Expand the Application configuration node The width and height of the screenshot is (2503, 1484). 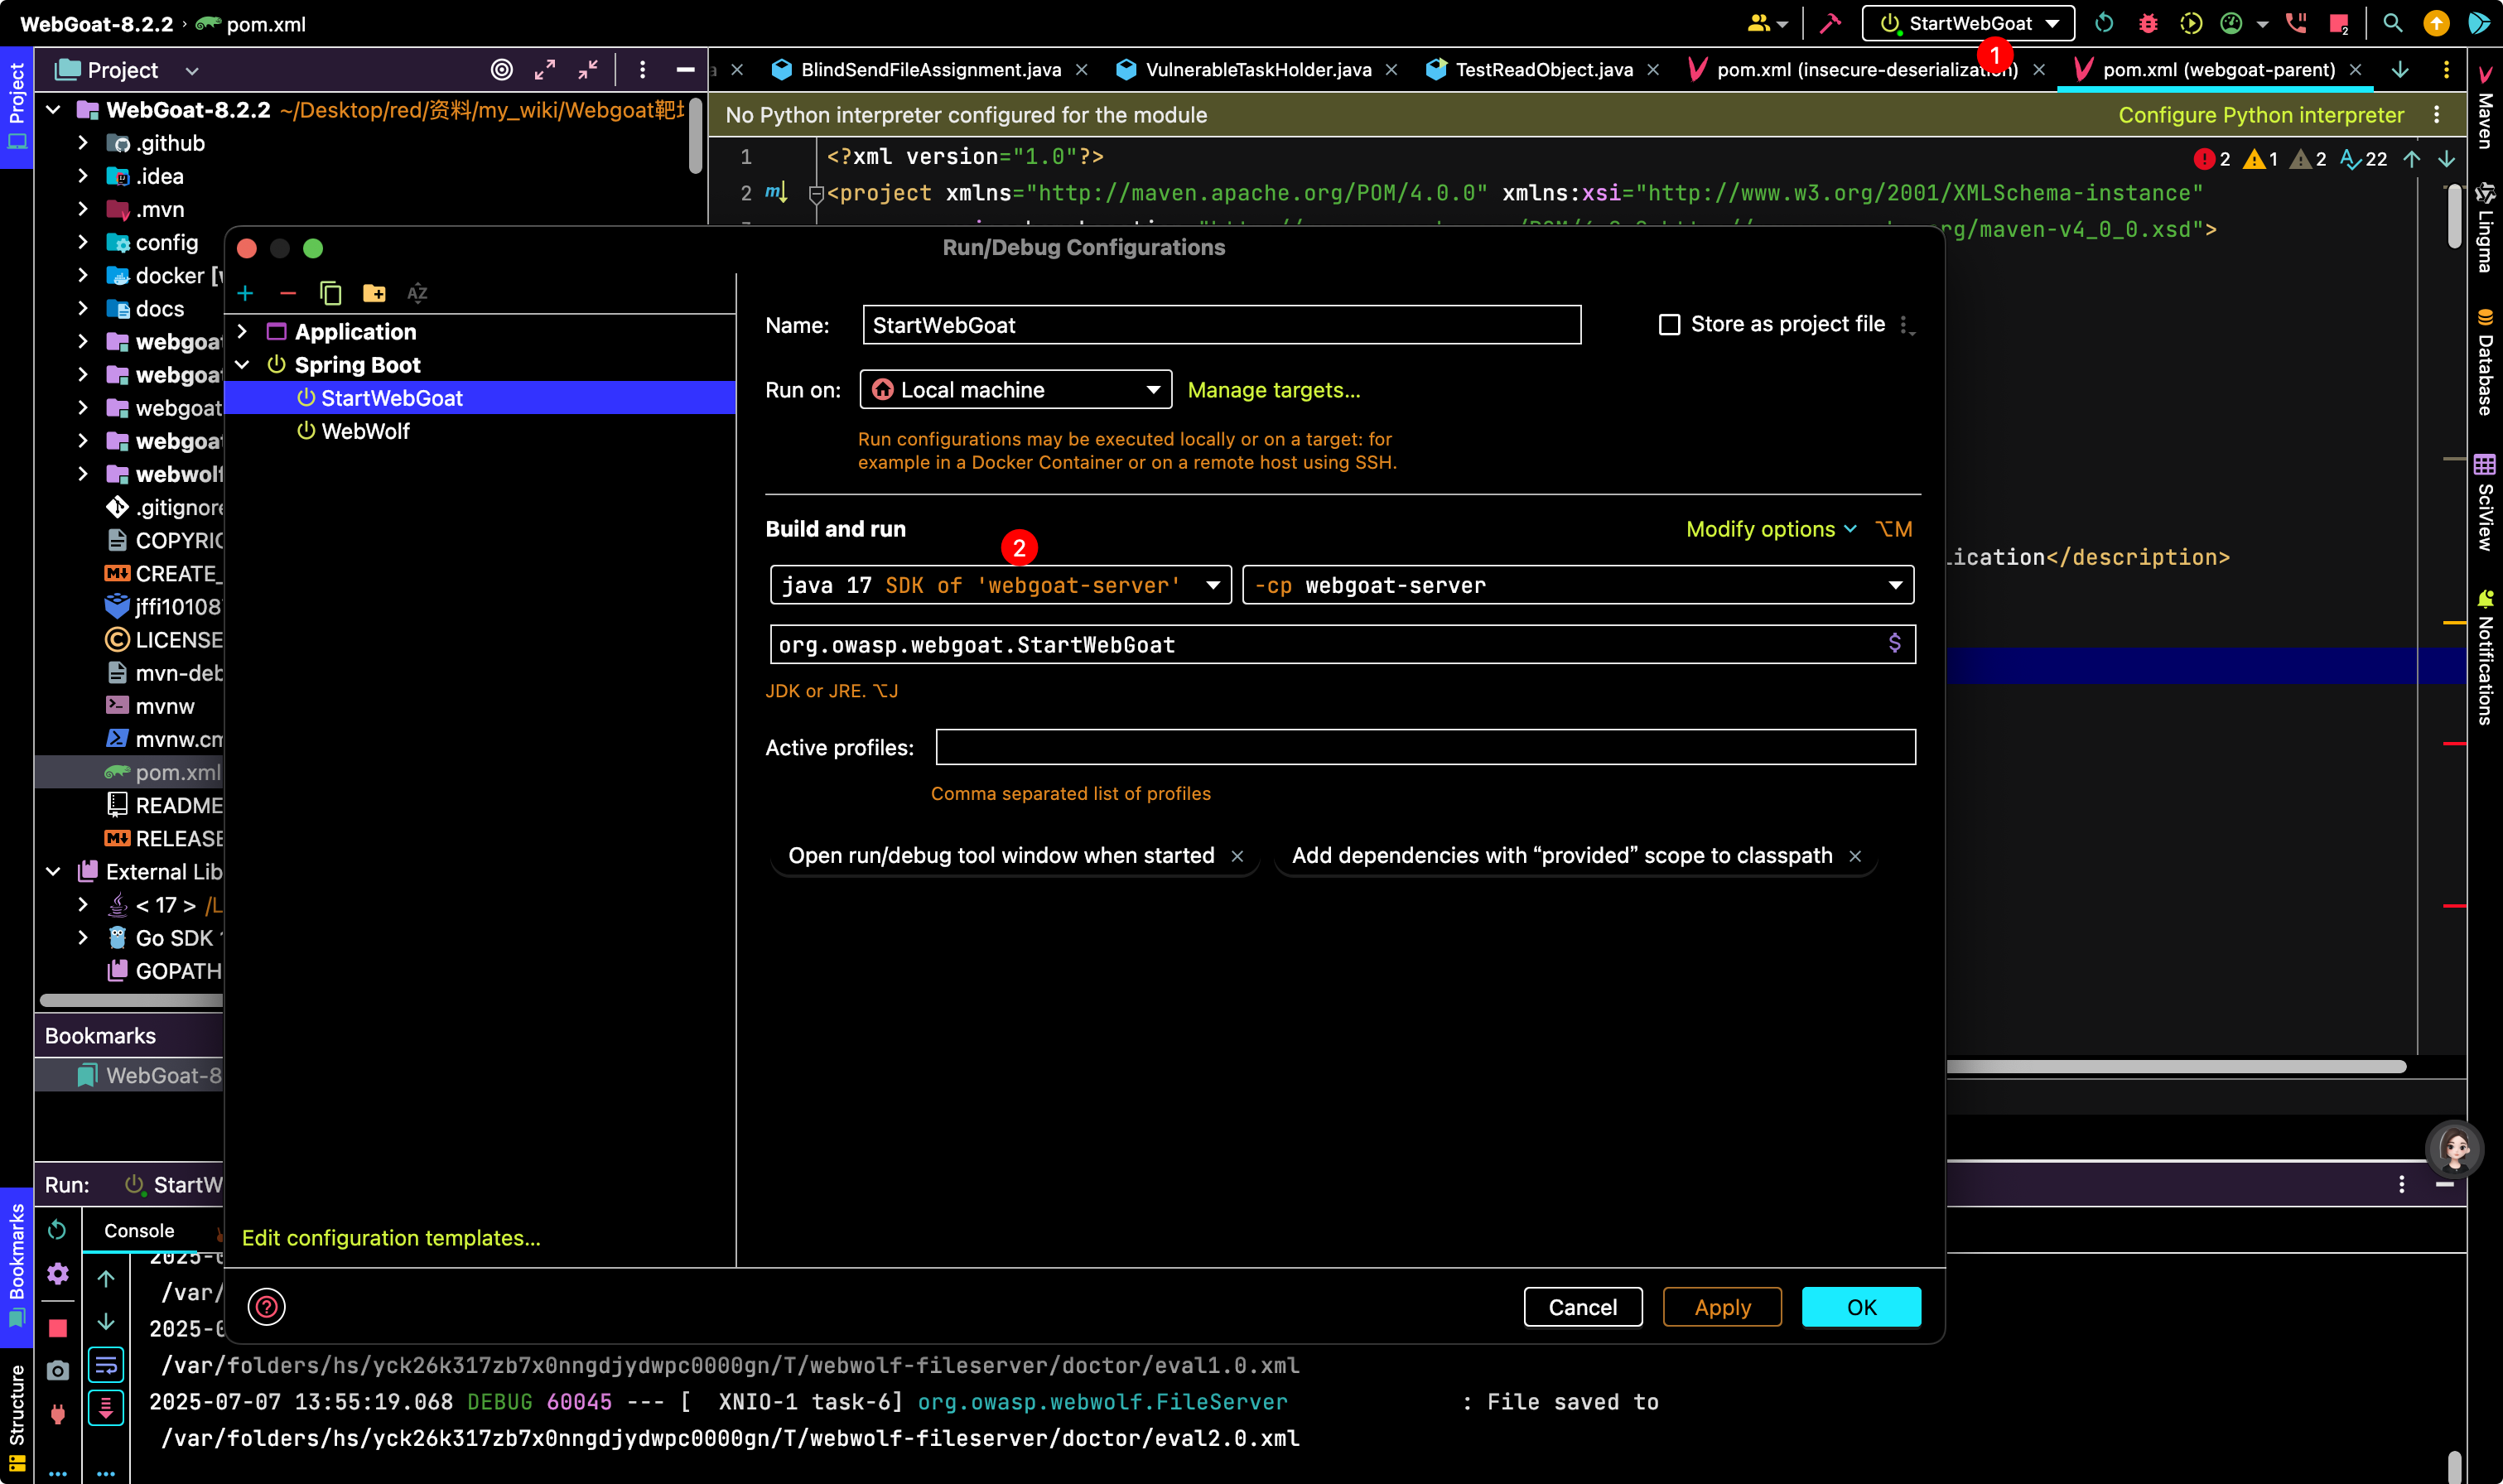(x=242, y=331)
